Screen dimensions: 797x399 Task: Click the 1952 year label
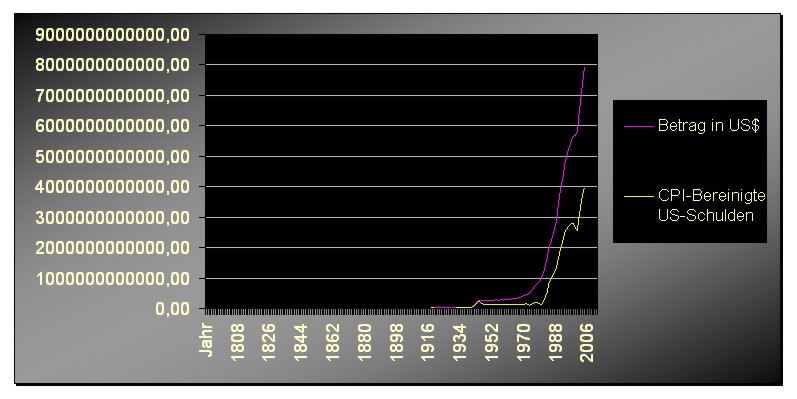point(492,342)
